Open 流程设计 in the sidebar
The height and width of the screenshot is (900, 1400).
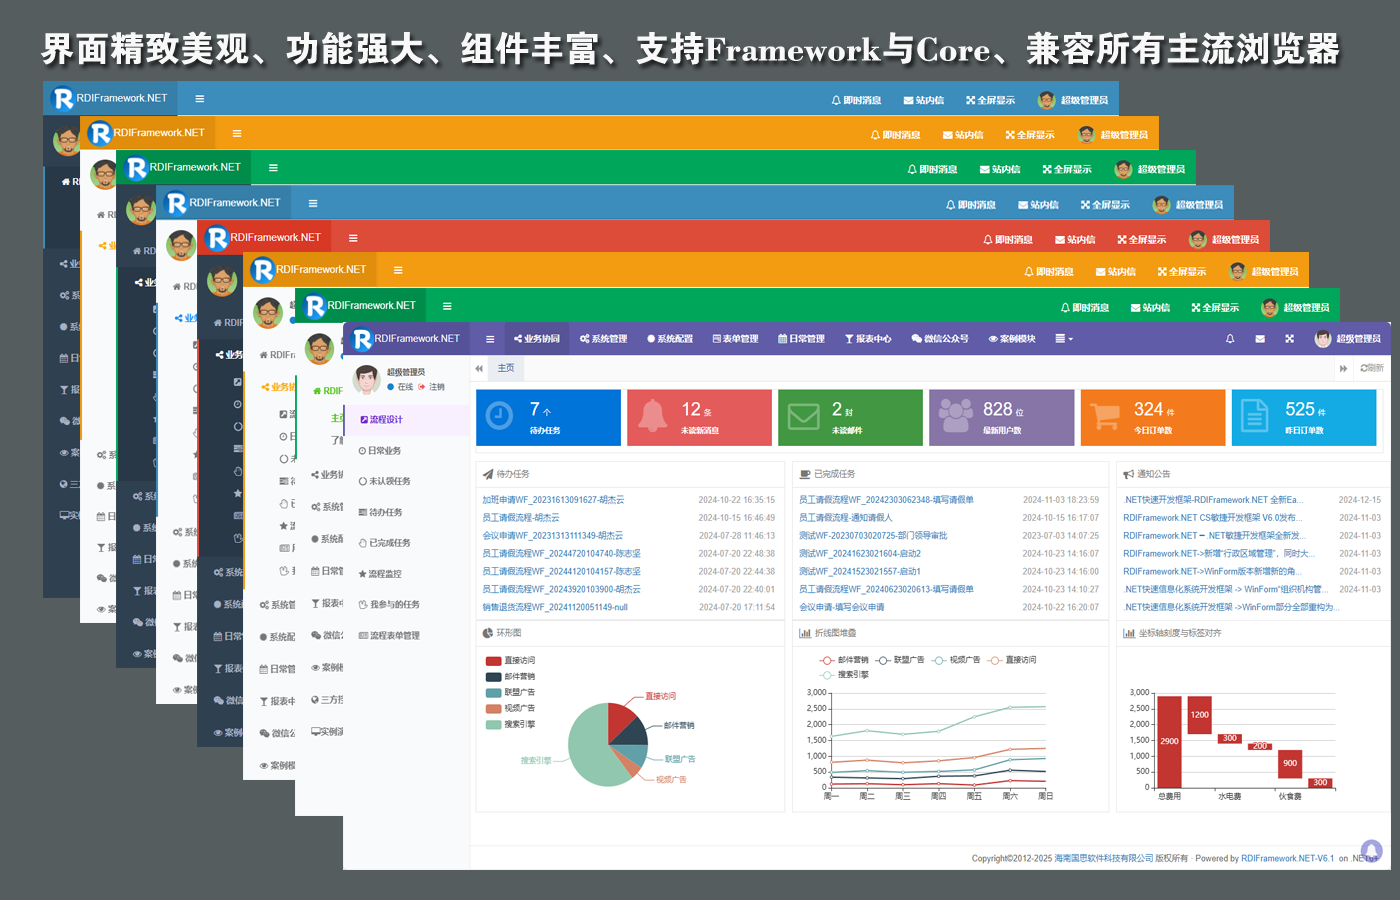coord(406,420)
